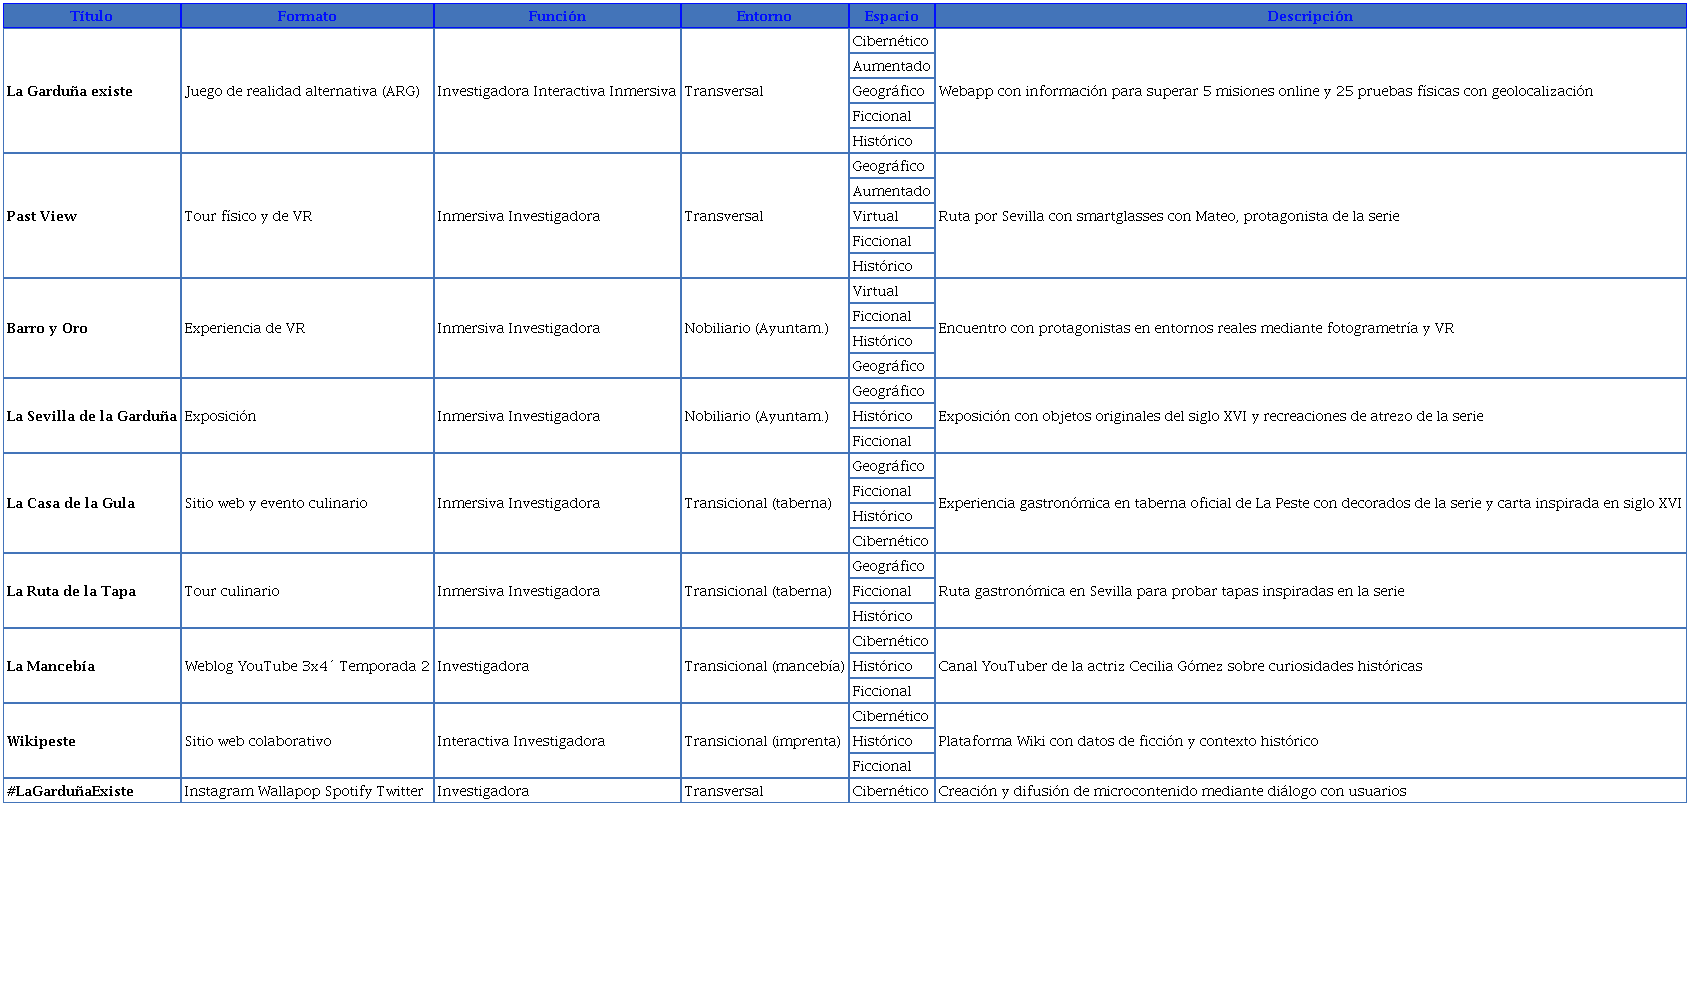This screenshot has height=992, width=1690.
Task: Click the La Garduña existe title cell
Action: (70, 91)
